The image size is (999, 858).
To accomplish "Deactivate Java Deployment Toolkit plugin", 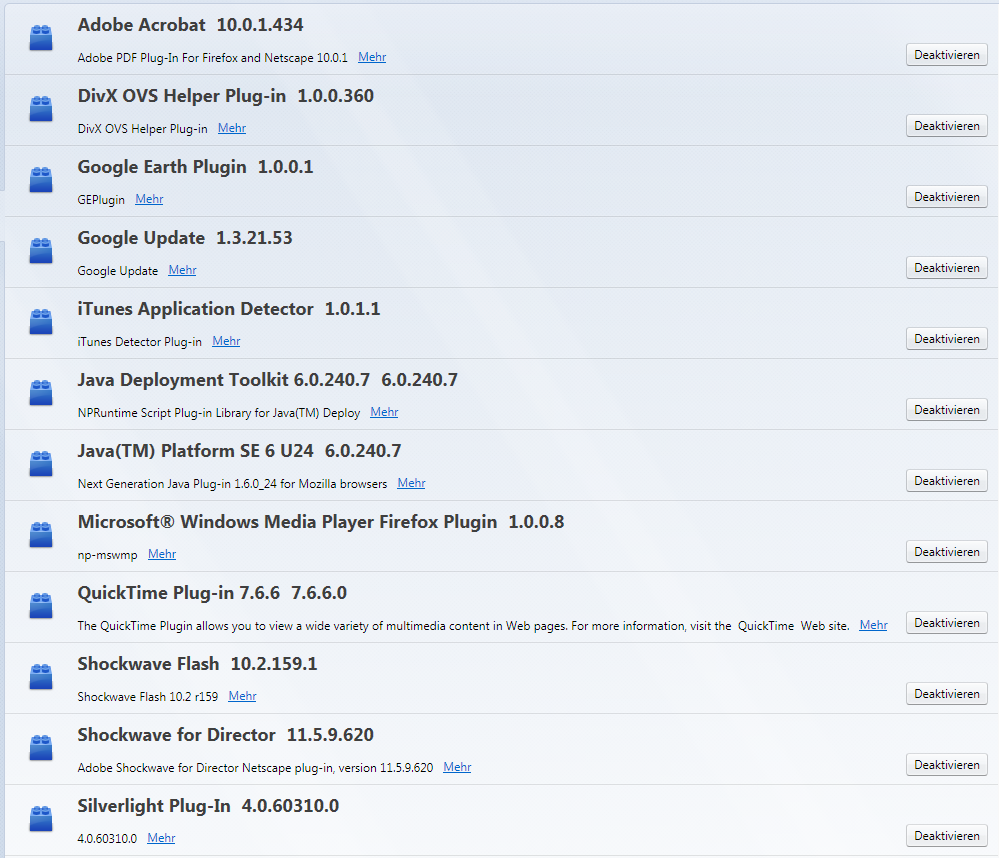I will pos(947,410).
